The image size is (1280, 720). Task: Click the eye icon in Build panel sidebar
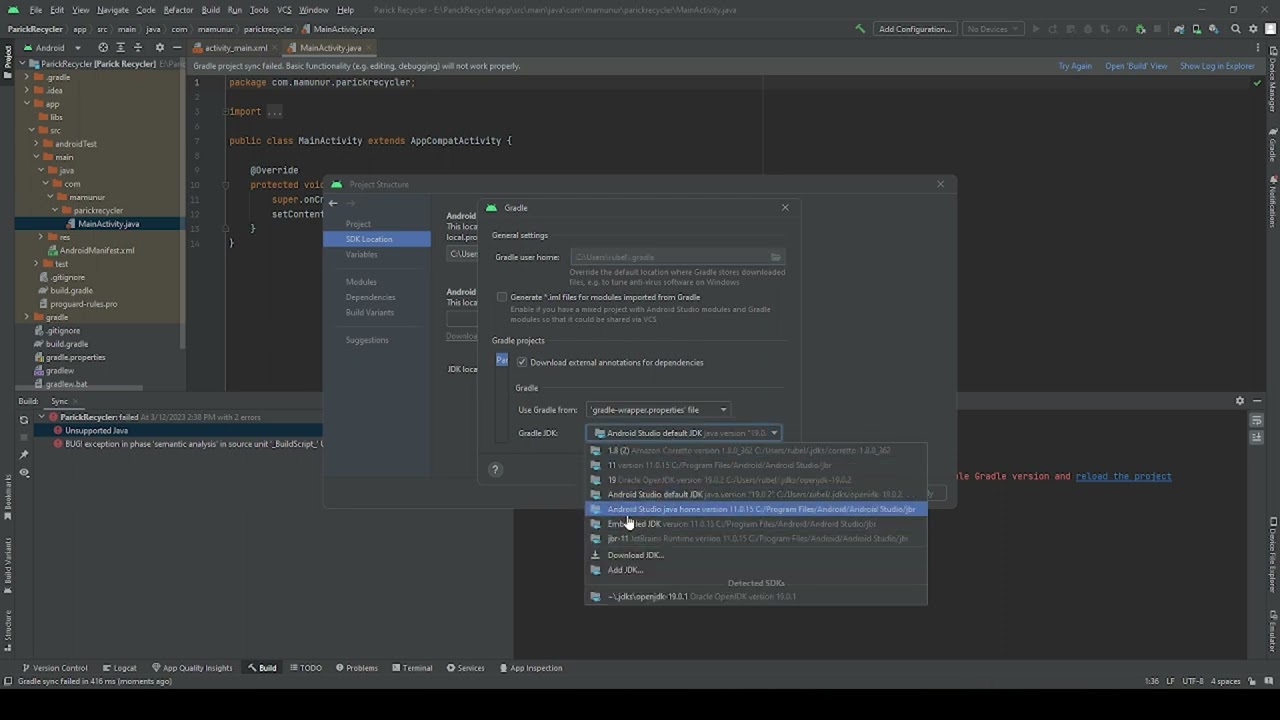click(24, 472)
